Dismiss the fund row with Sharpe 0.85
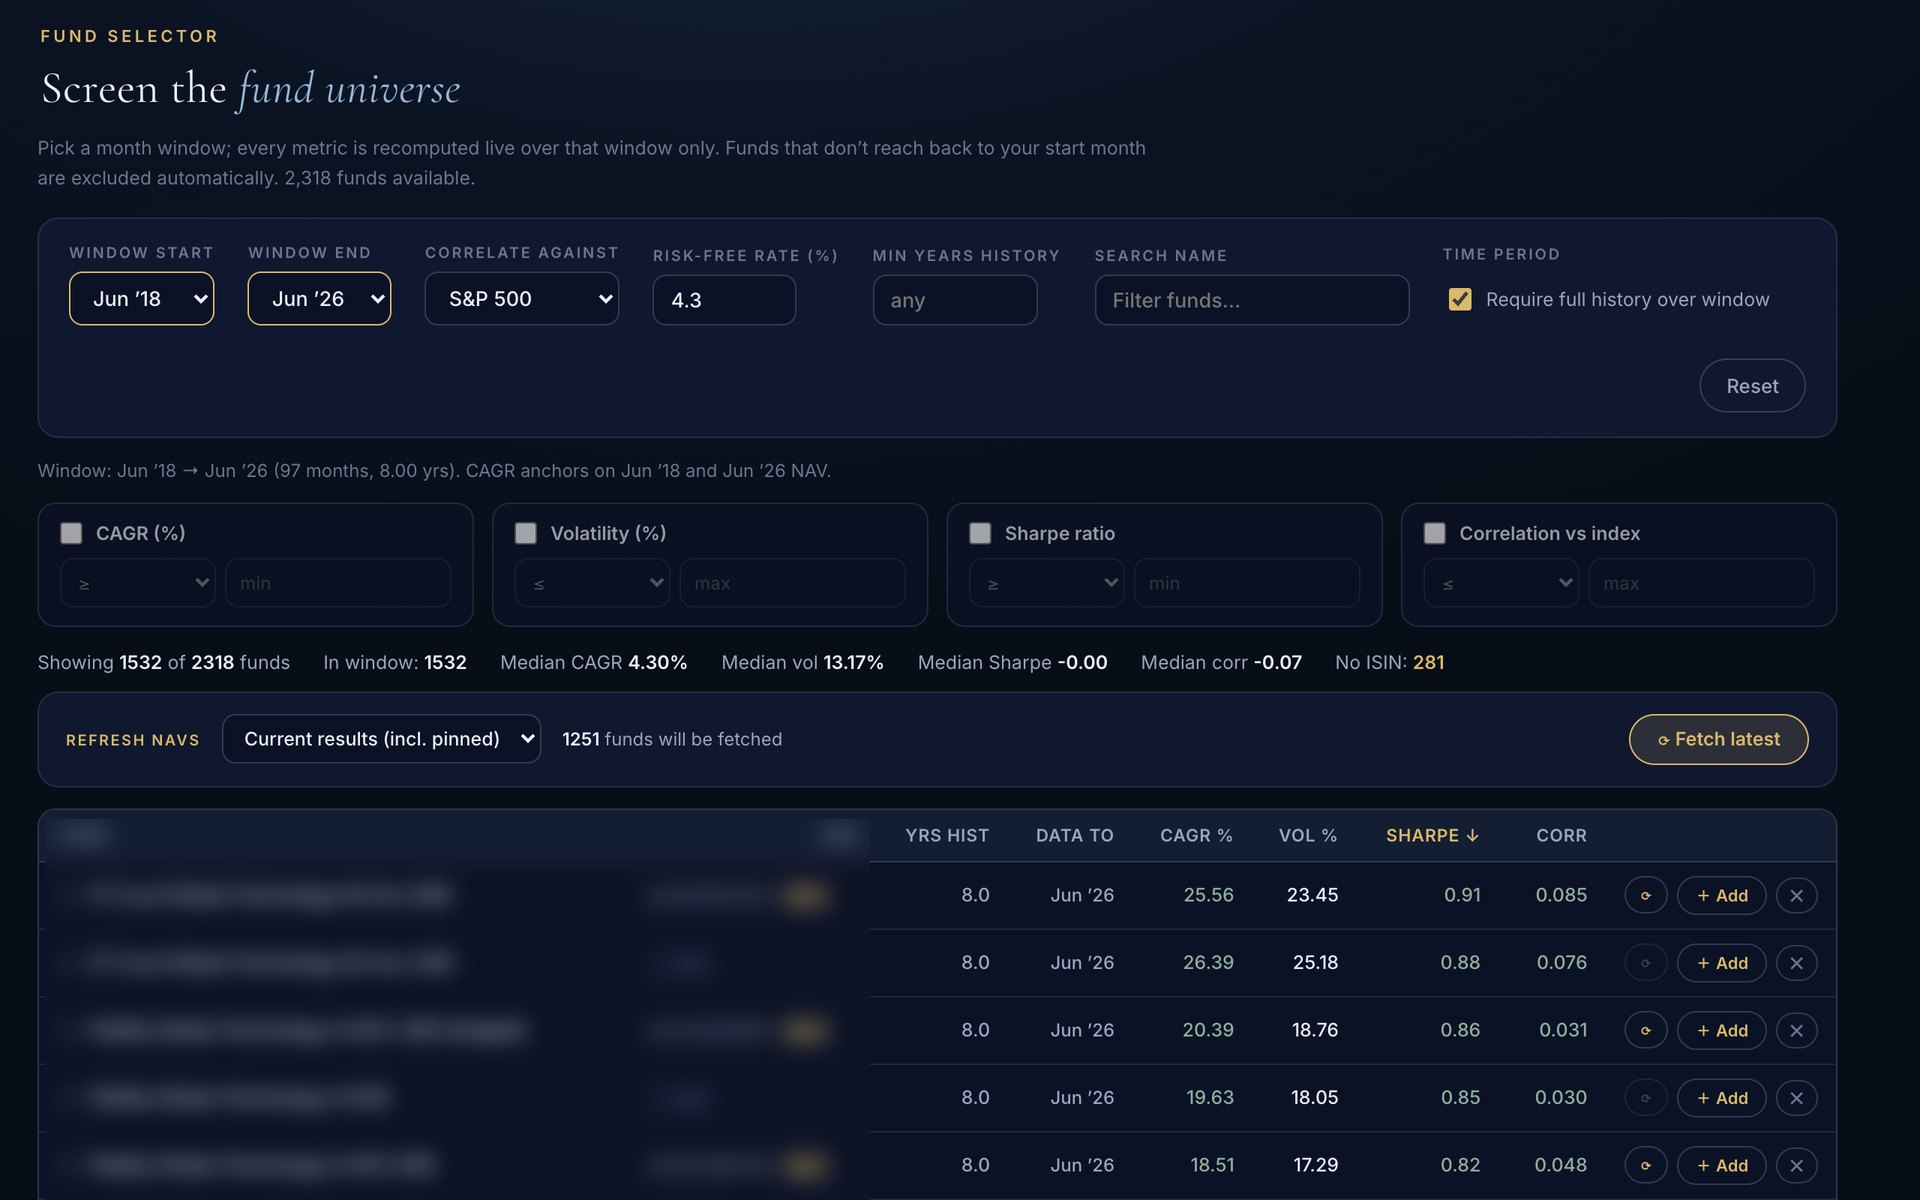1920x1200 pixels. pos(1796,1098)
